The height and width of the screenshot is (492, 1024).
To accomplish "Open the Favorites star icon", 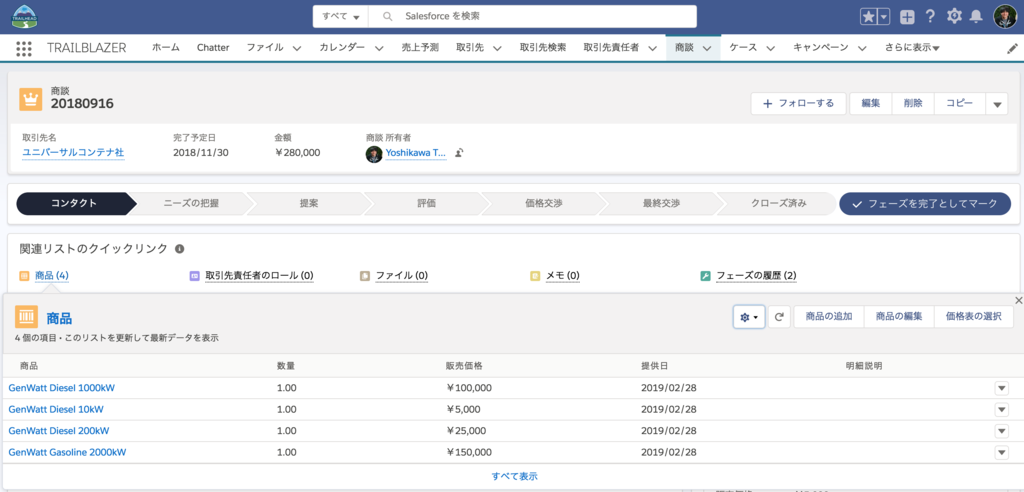I will coord(868,18).
